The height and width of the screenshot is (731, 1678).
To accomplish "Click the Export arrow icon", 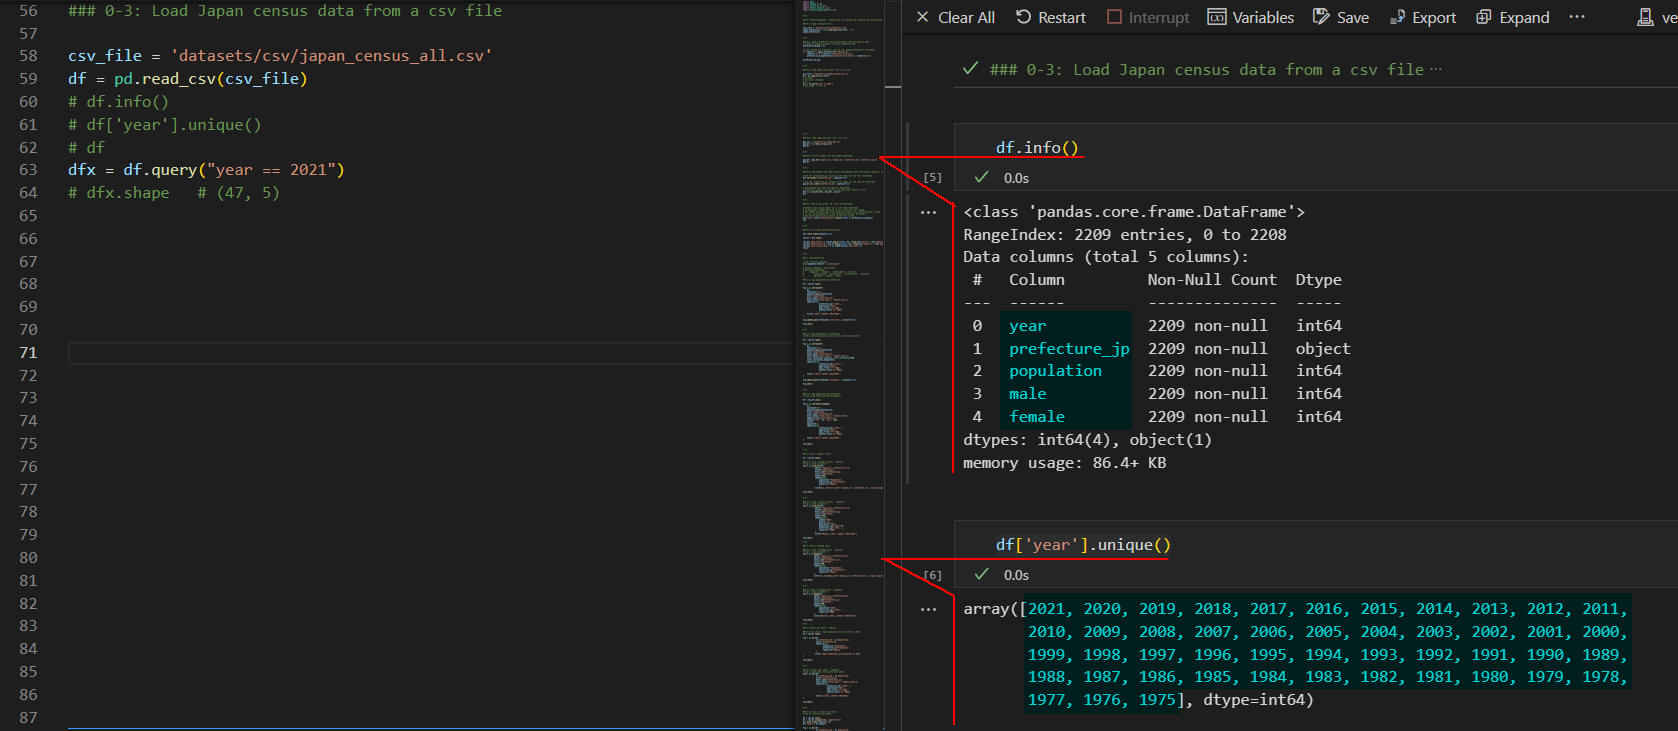I will click(x=1397, y=17).
